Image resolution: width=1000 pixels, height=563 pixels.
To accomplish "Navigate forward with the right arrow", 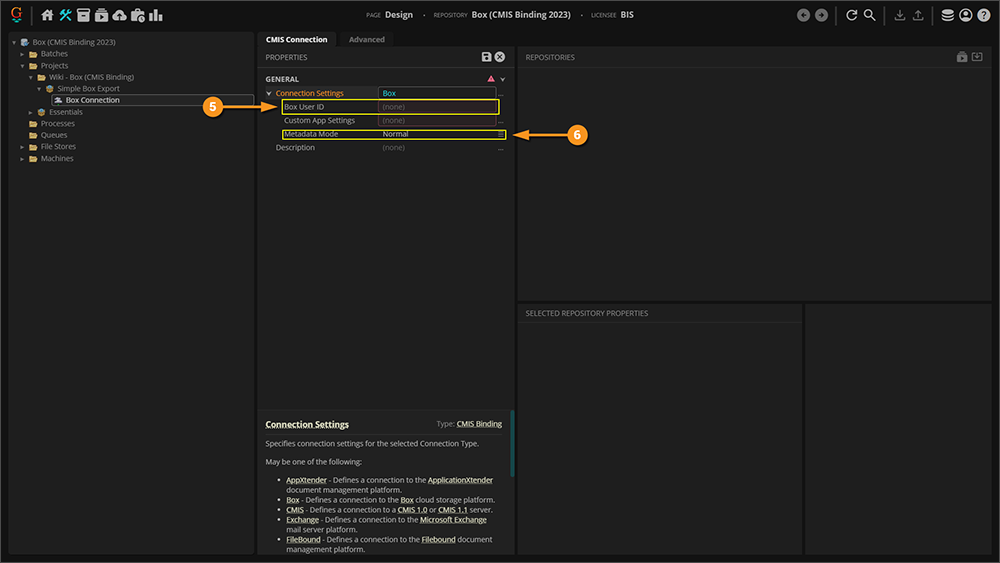I will (821, 15).
